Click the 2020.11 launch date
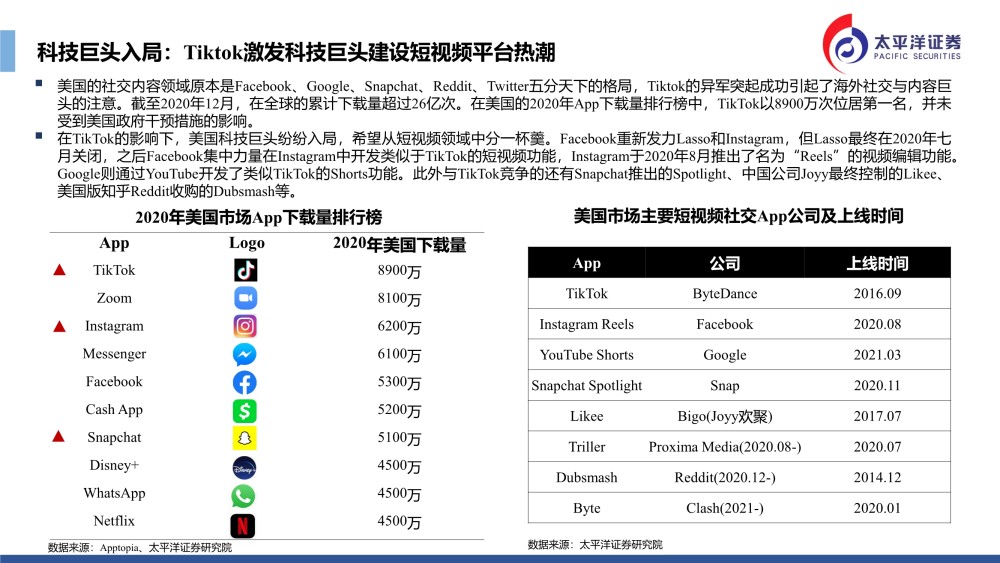Screen dimensions: 1000x563 point(877,385)
